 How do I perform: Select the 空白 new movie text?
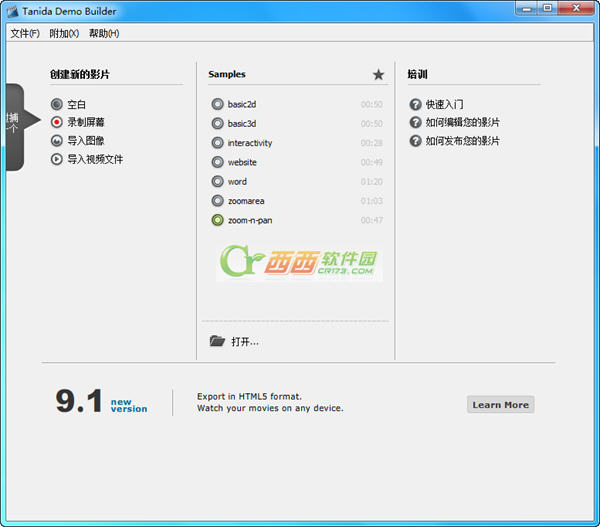(77, 104)
